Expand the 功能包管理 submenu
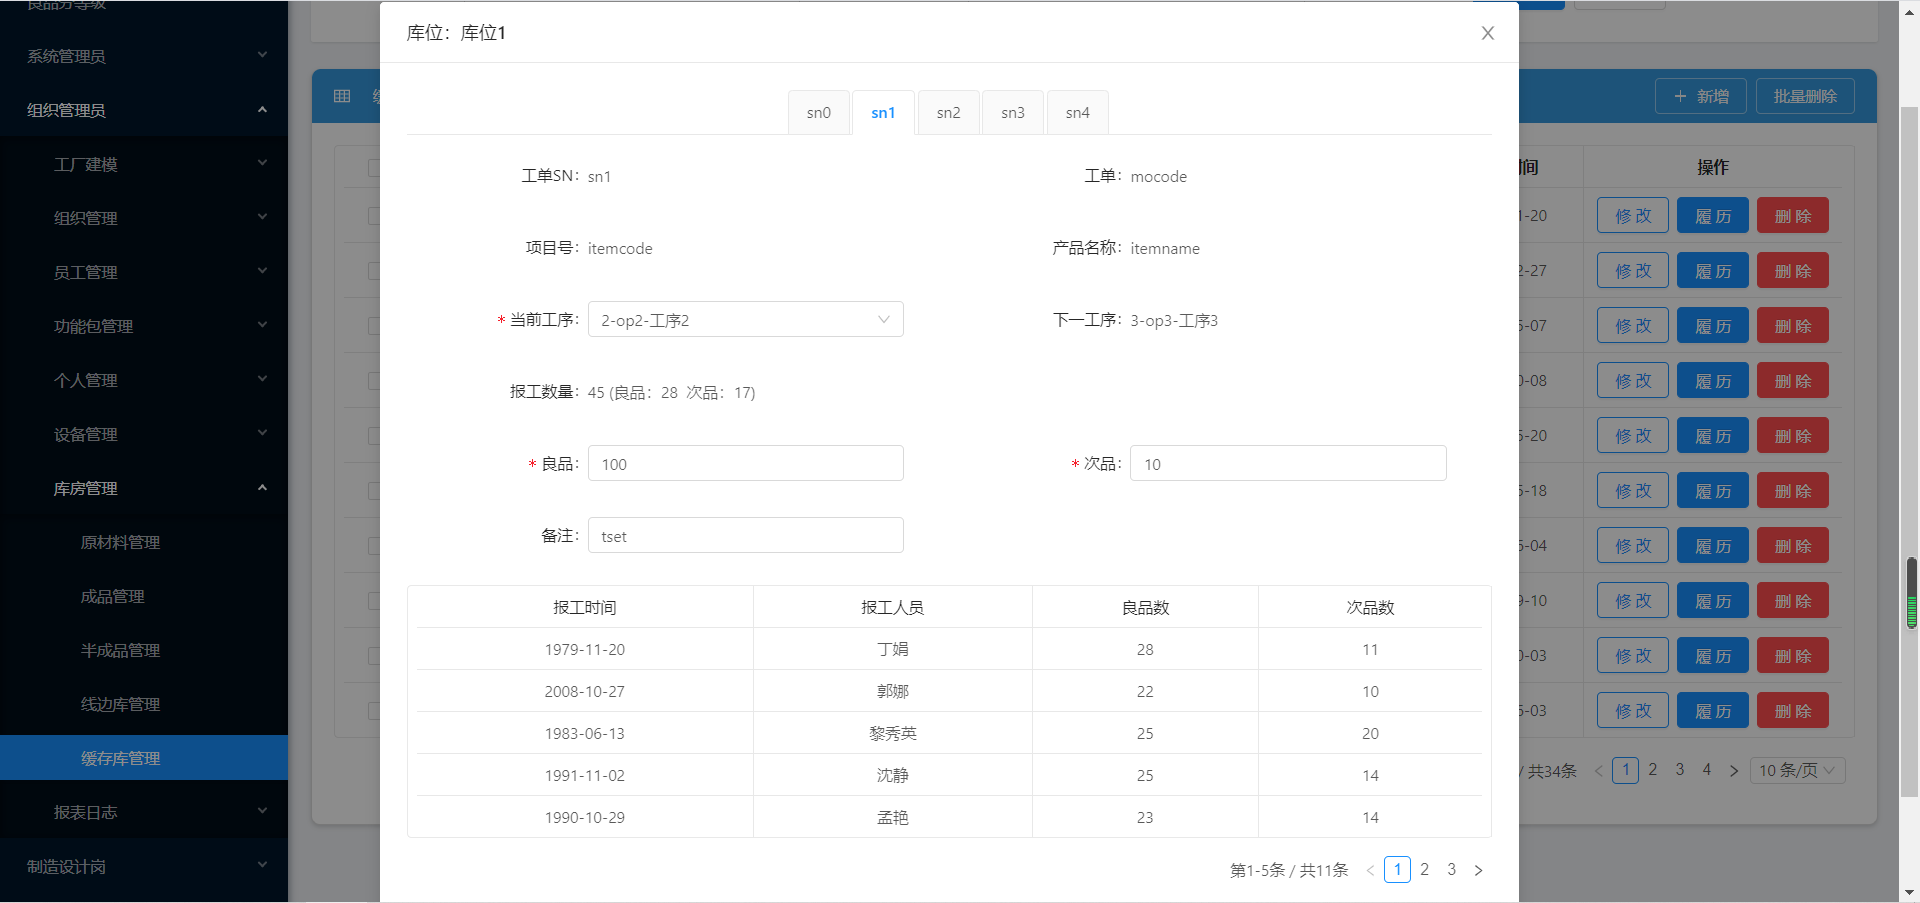 click(x=144, y=326)
